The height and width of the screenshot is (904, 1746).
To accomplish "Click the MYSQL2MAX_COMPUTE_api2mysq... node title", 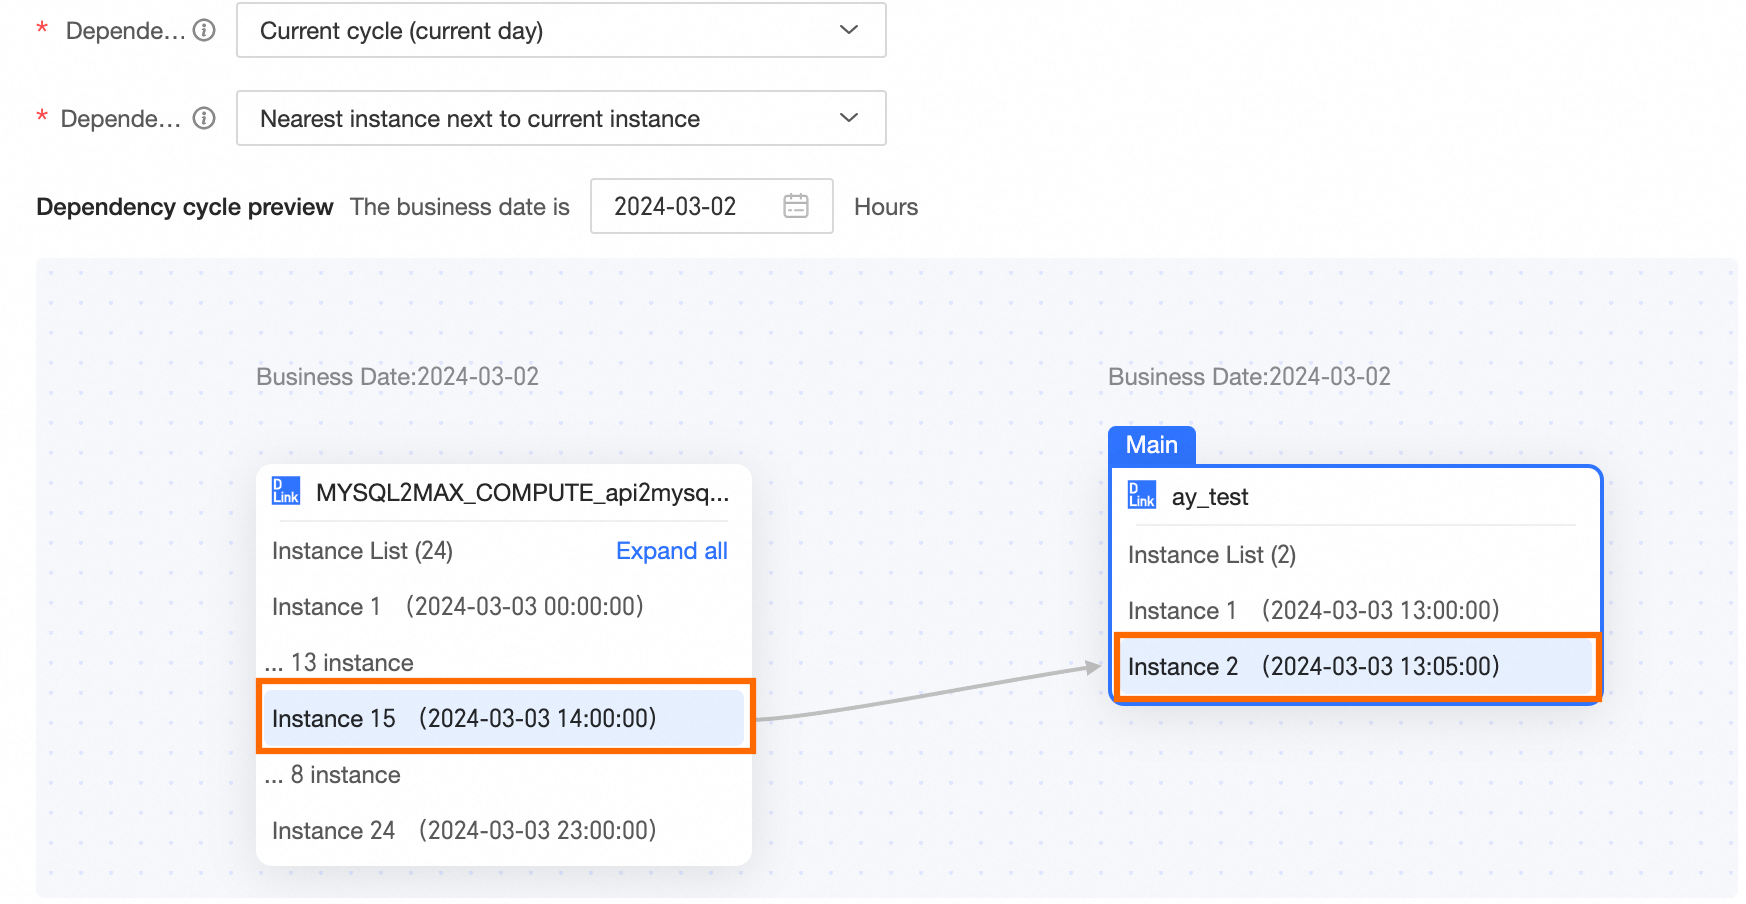I will coord(523,492).
